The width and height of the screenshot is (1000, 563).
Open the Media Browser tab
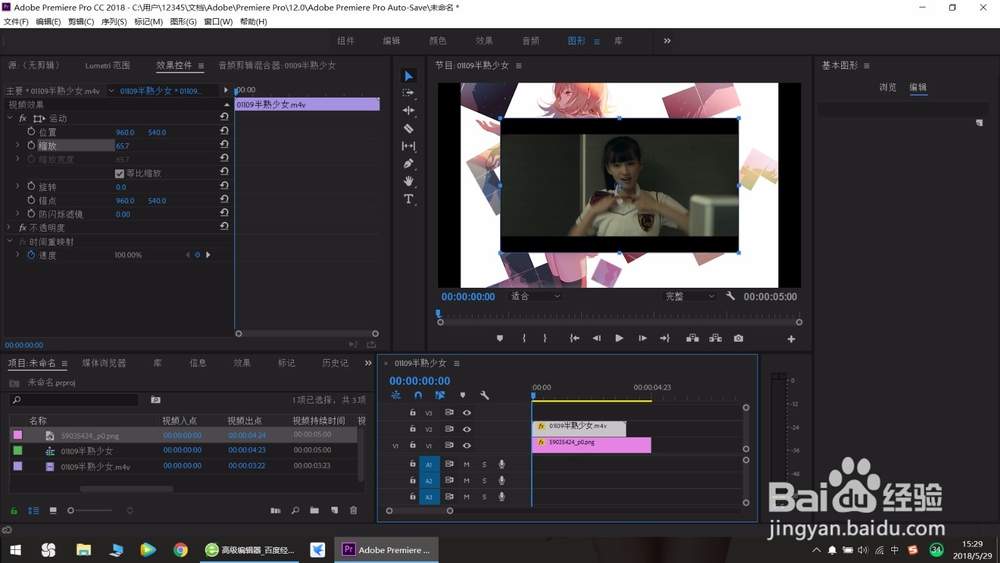pos(104,363)
